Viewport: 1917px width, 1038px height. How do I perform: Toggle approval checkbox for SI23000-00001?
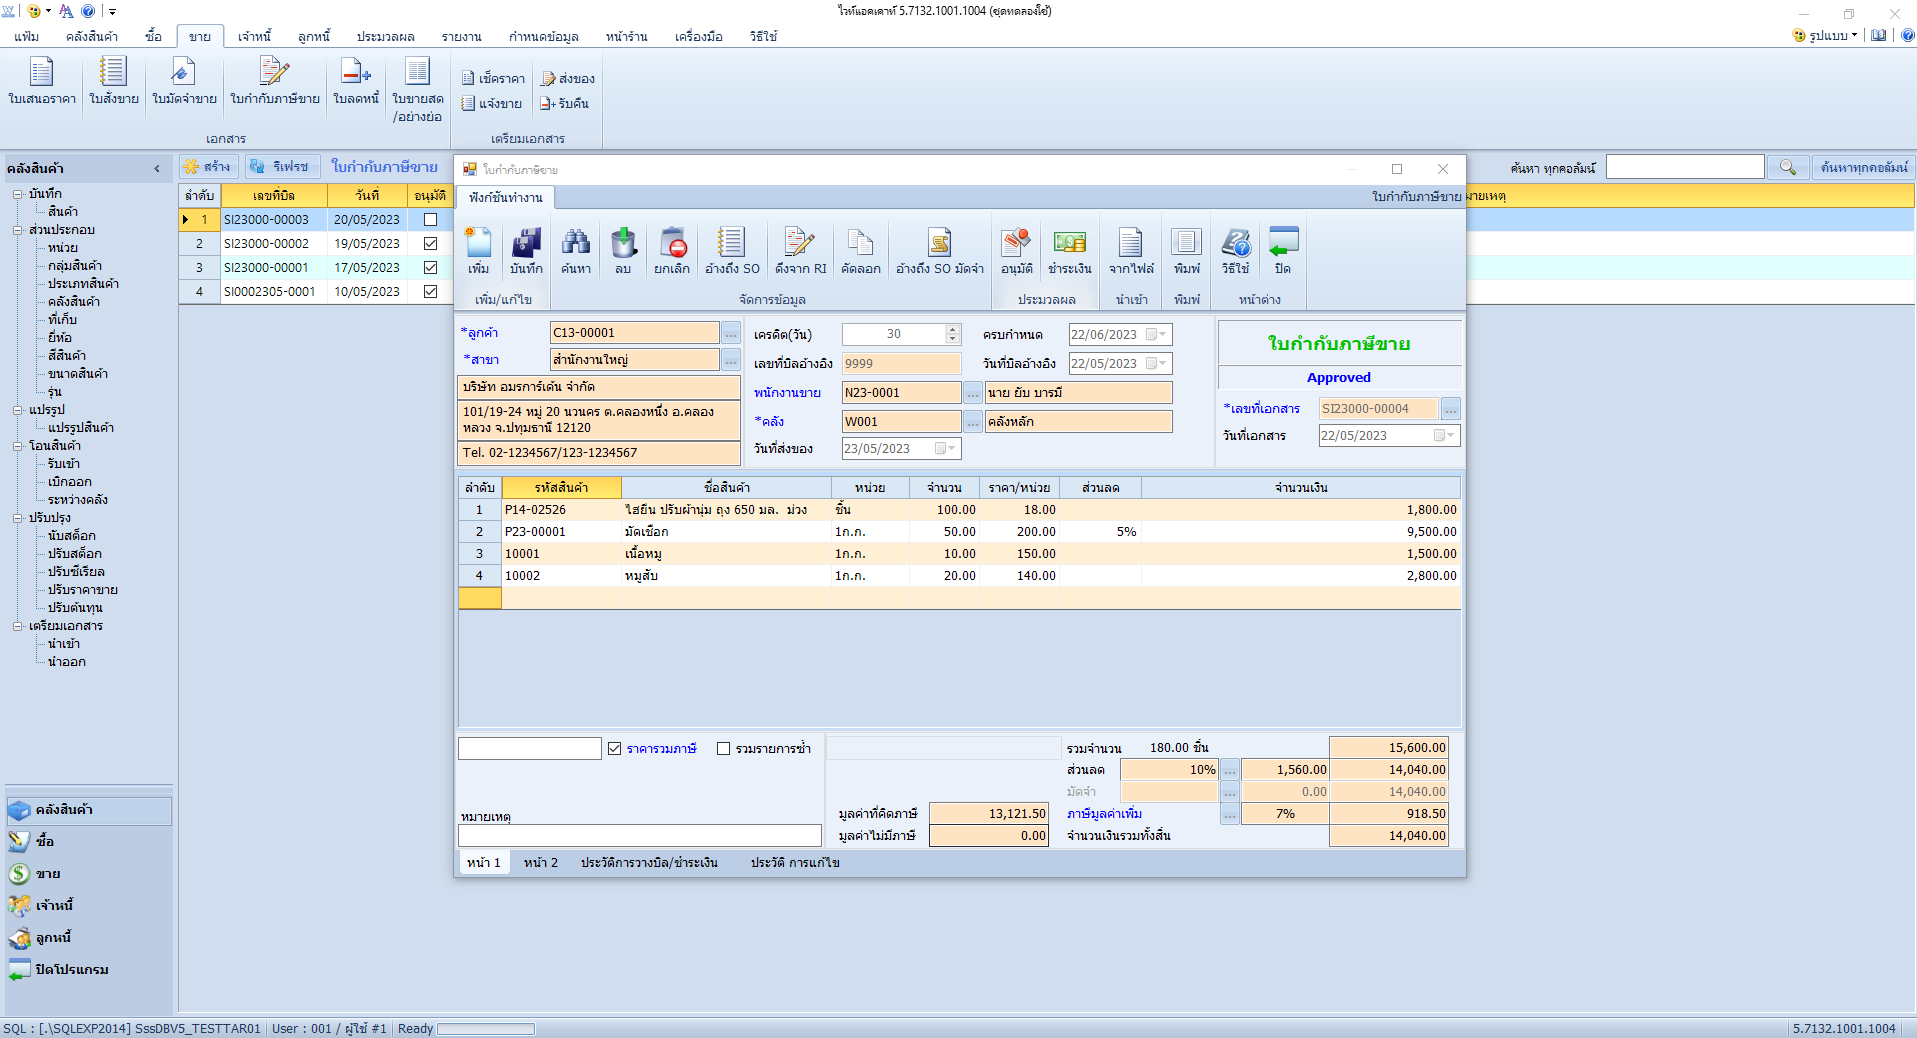430,267
